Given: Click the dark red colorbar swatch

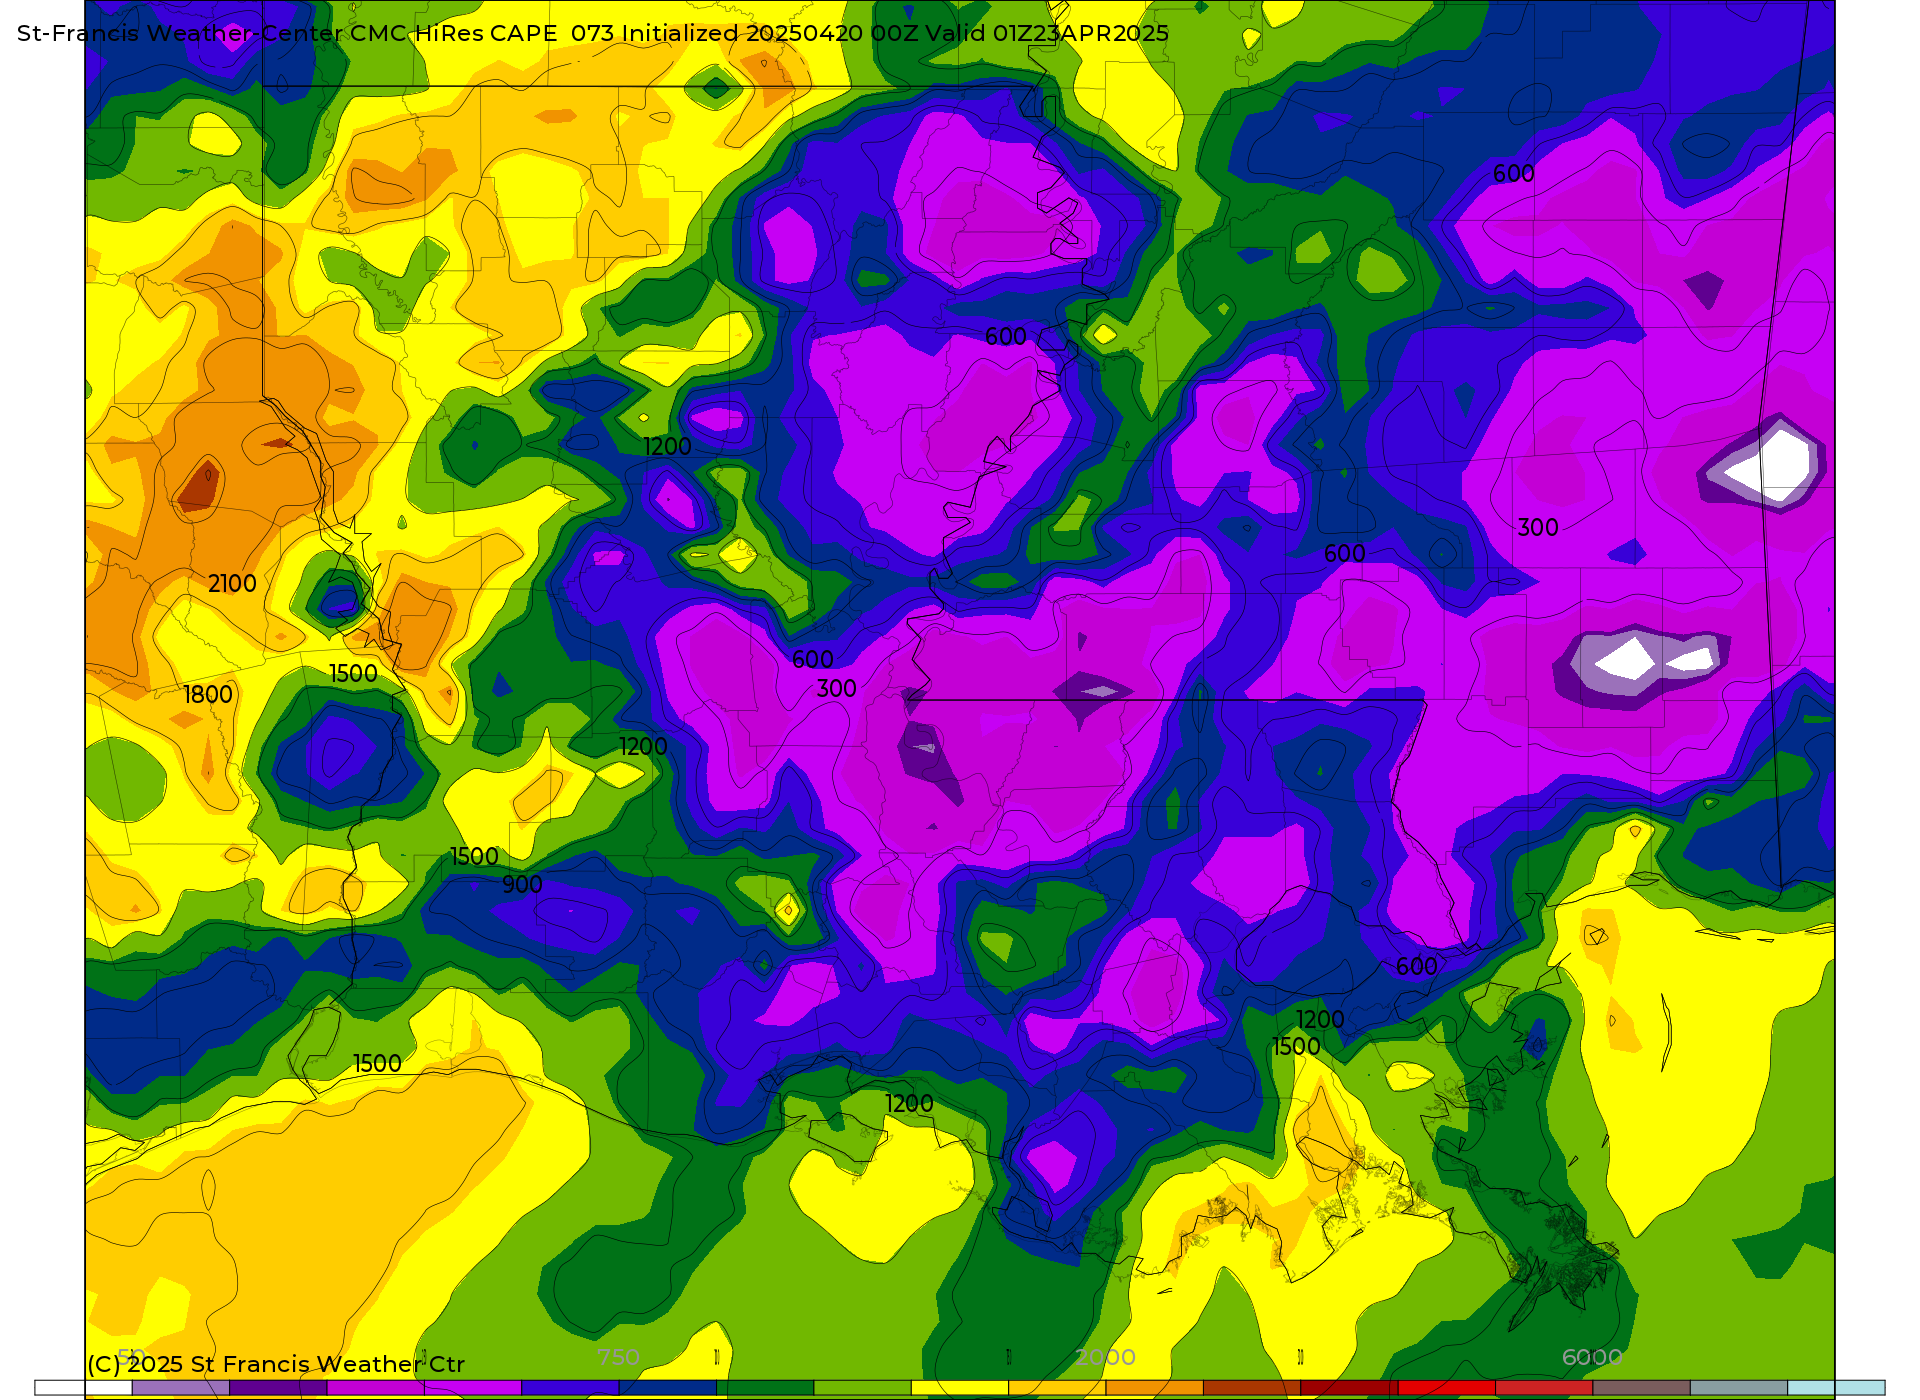Looking at the screenshot, I should pos(1350,1388).
